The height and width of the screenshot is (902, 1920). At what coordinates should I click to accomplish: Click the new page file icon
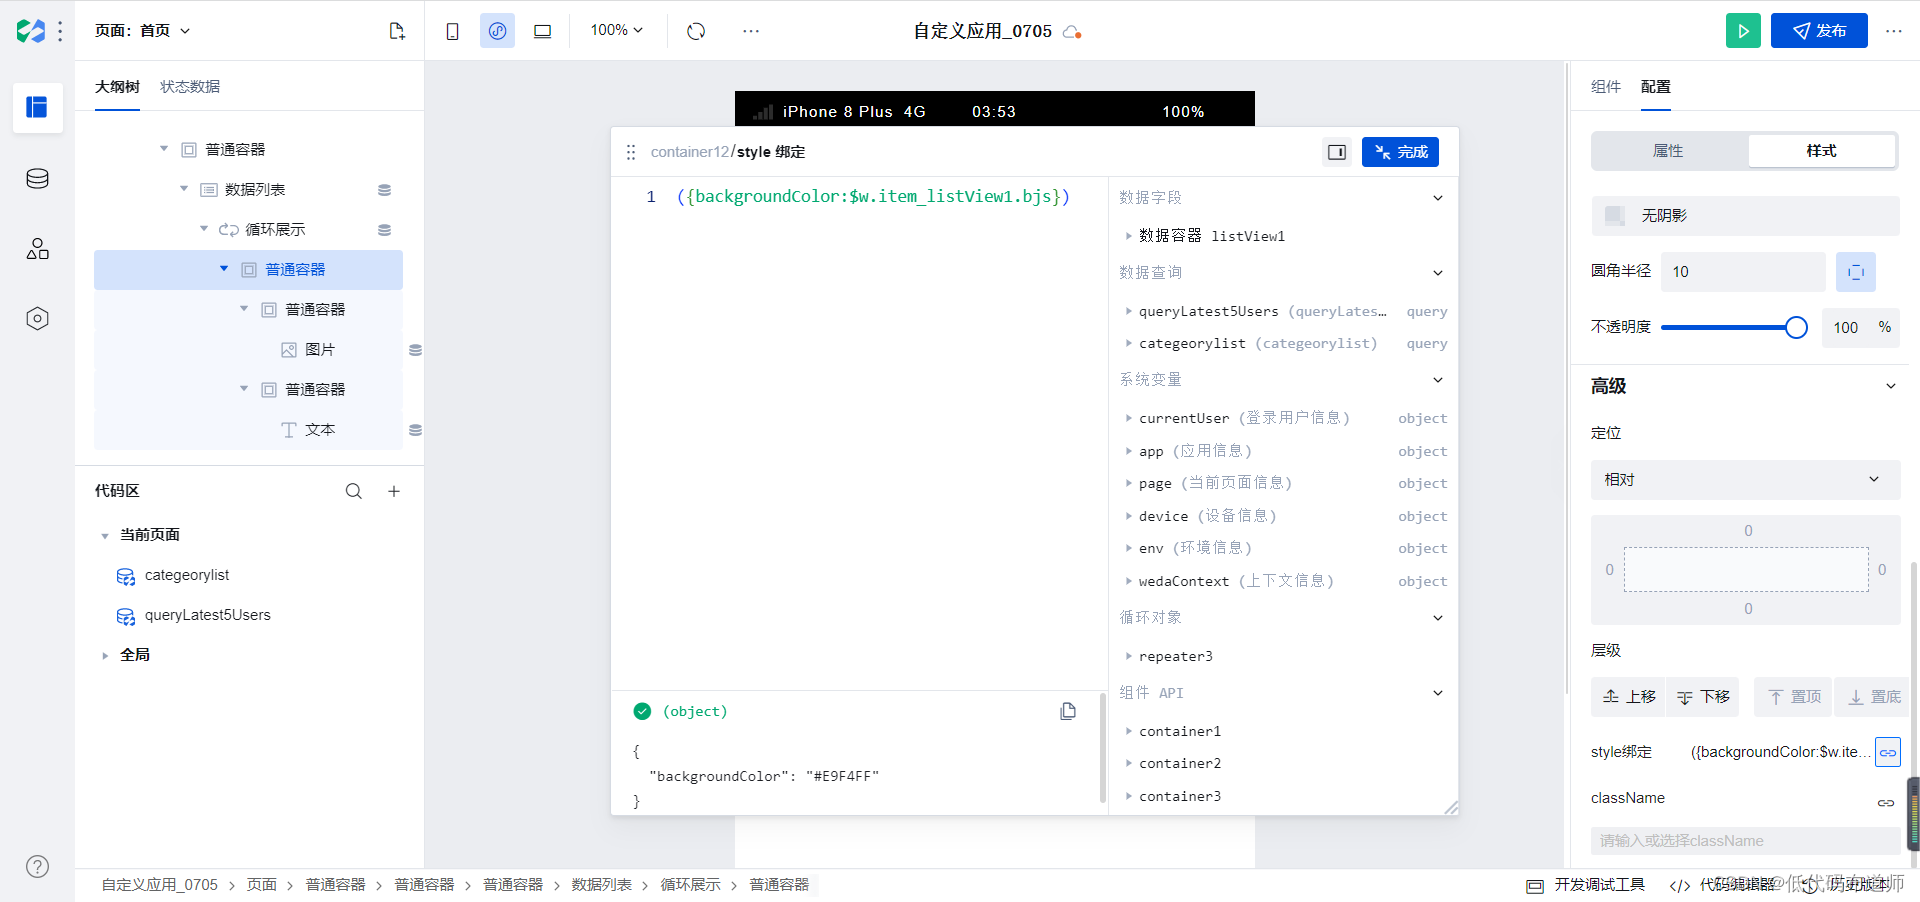397,31
